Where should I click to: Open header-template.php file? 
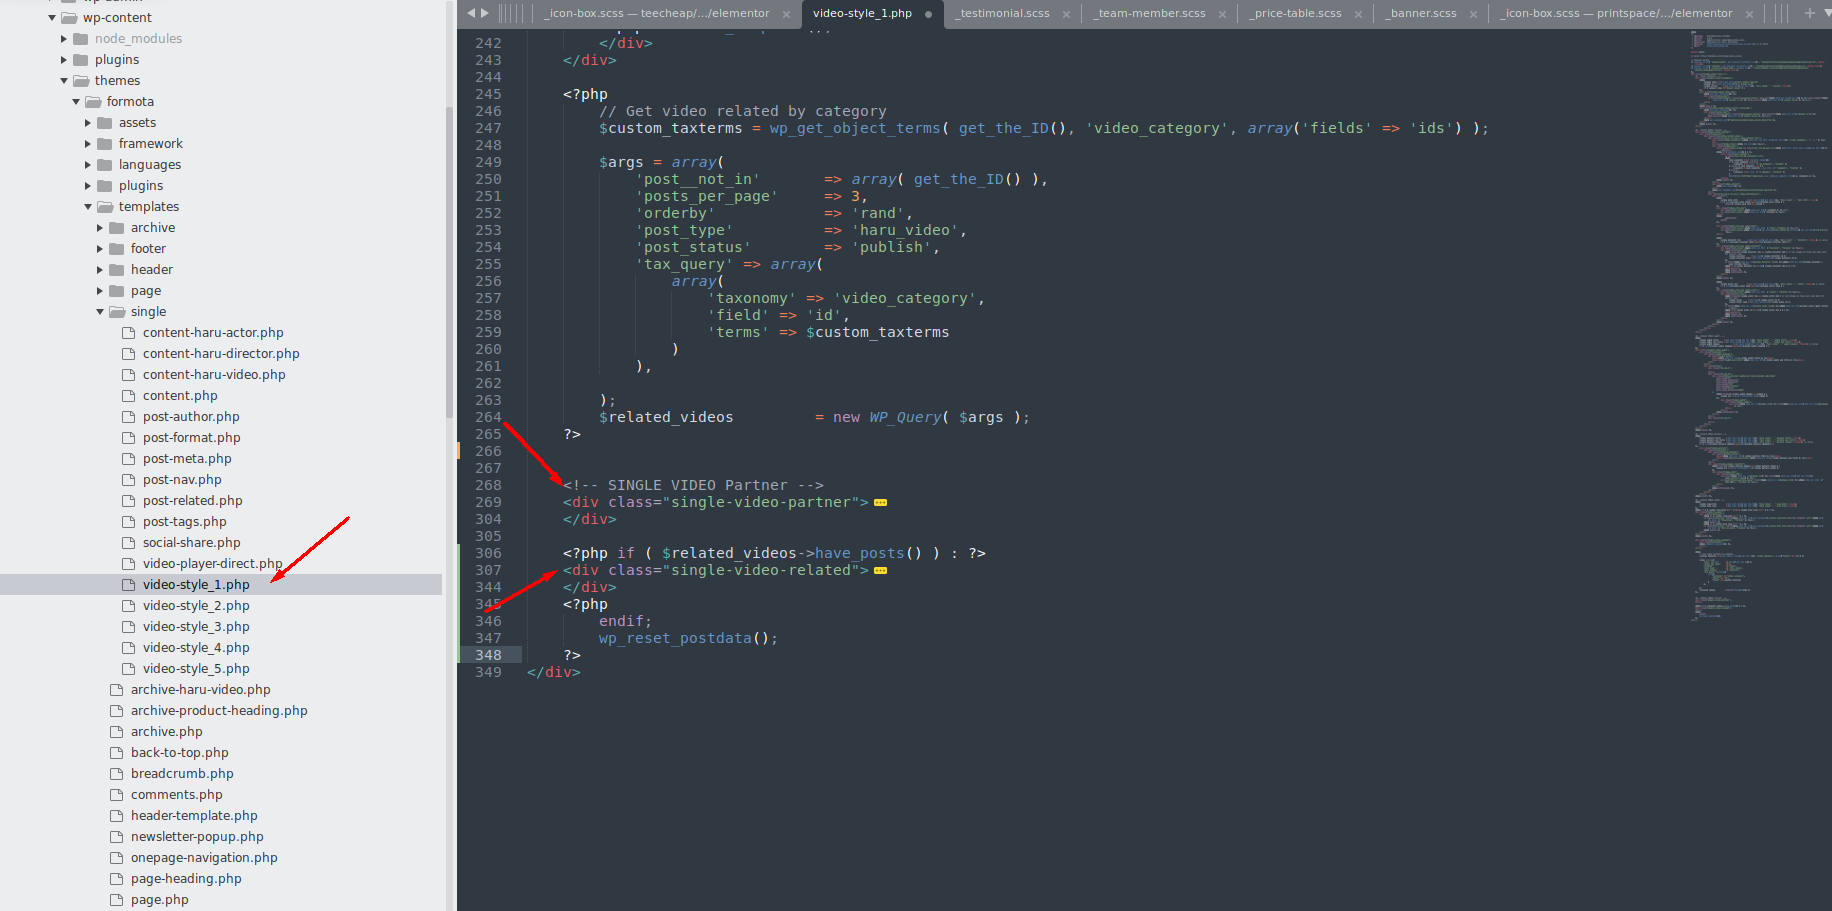click(194, 816)
